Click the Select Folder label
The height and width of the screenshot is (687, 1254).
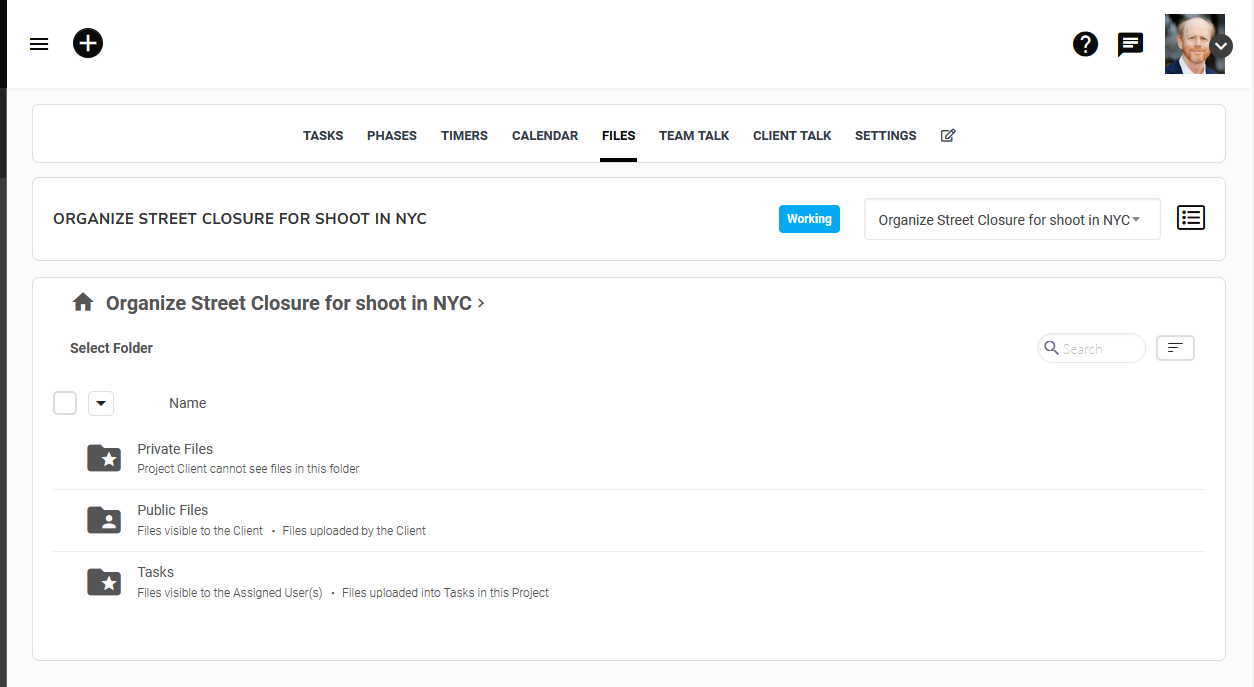point(111,348)
